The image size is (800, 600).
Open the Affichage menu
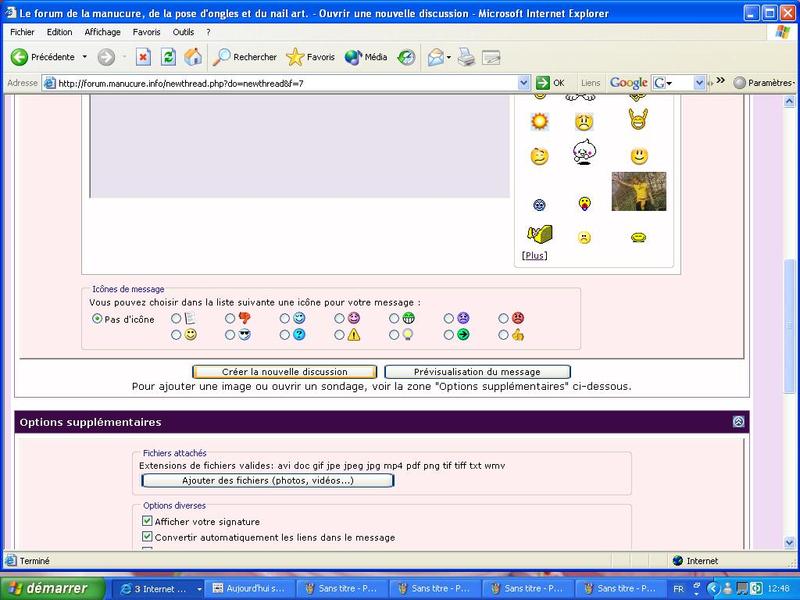click(x=102, y=32)
